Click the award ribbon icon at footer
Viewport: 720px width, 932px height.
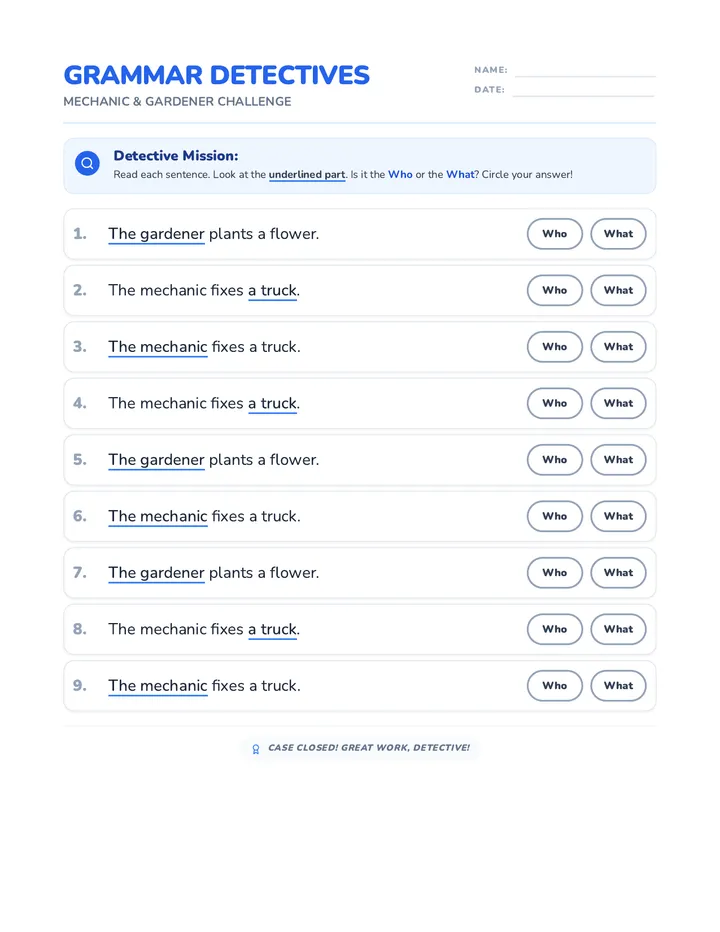(256, 749)
